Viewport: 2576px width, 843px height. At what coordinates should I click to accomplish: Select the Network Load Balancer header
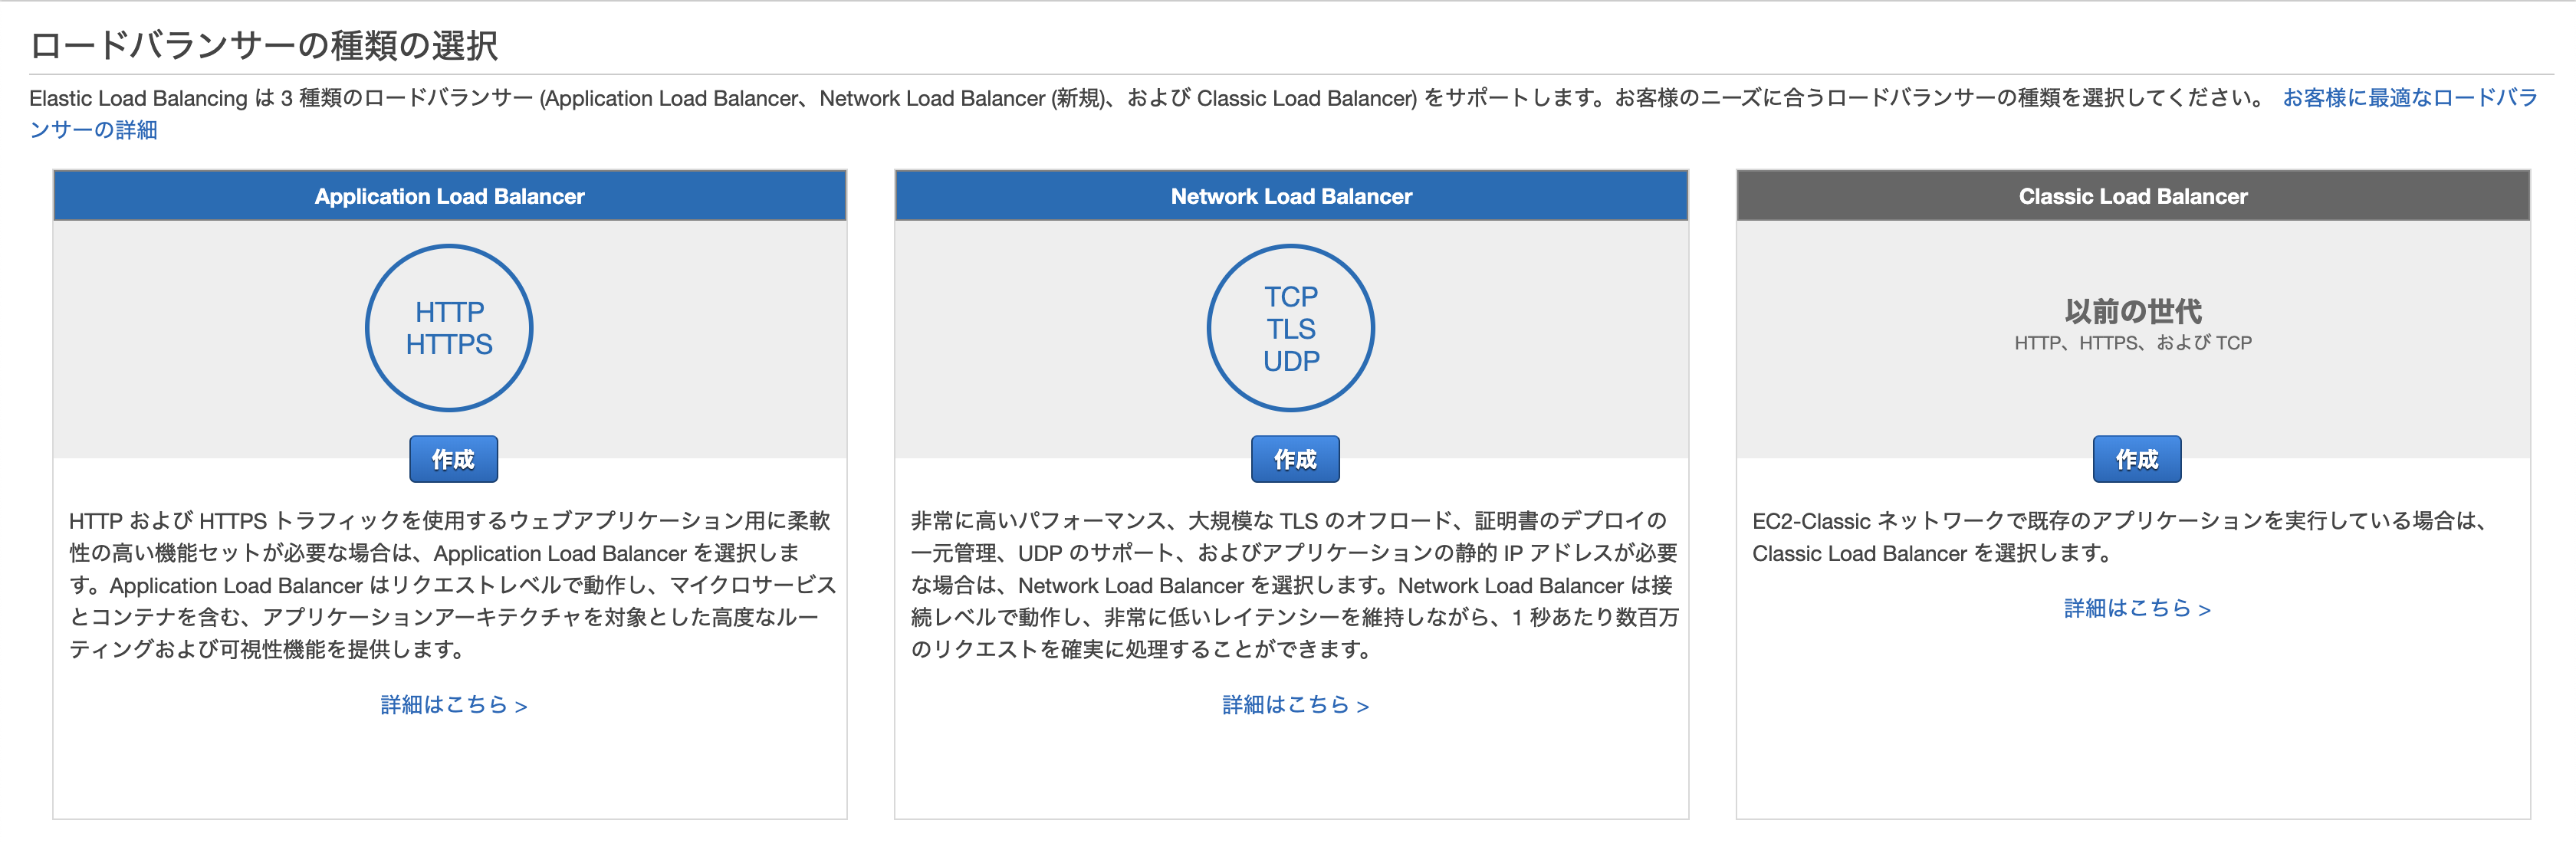(x=1292, y=196)
